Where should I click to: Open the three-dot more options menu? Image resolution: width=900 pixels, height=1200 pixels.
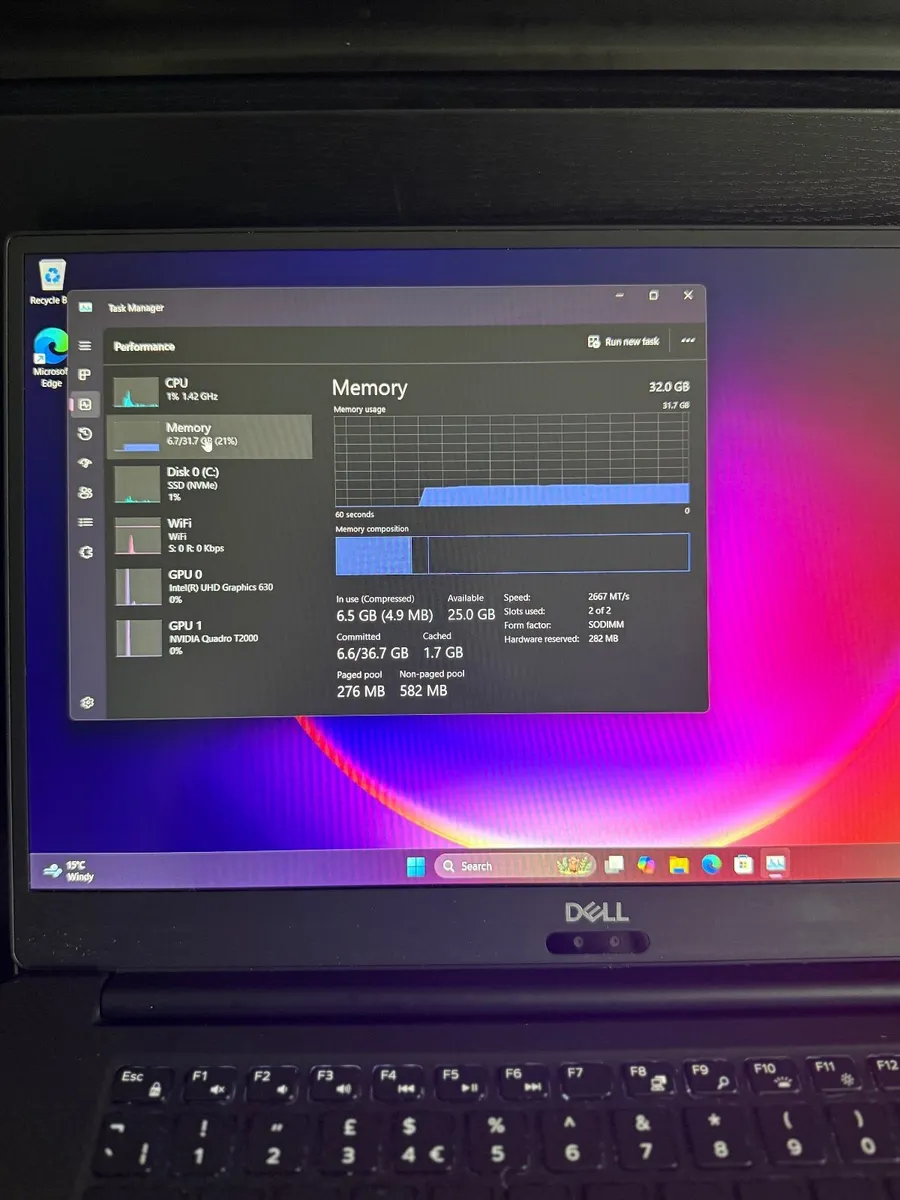688,341
